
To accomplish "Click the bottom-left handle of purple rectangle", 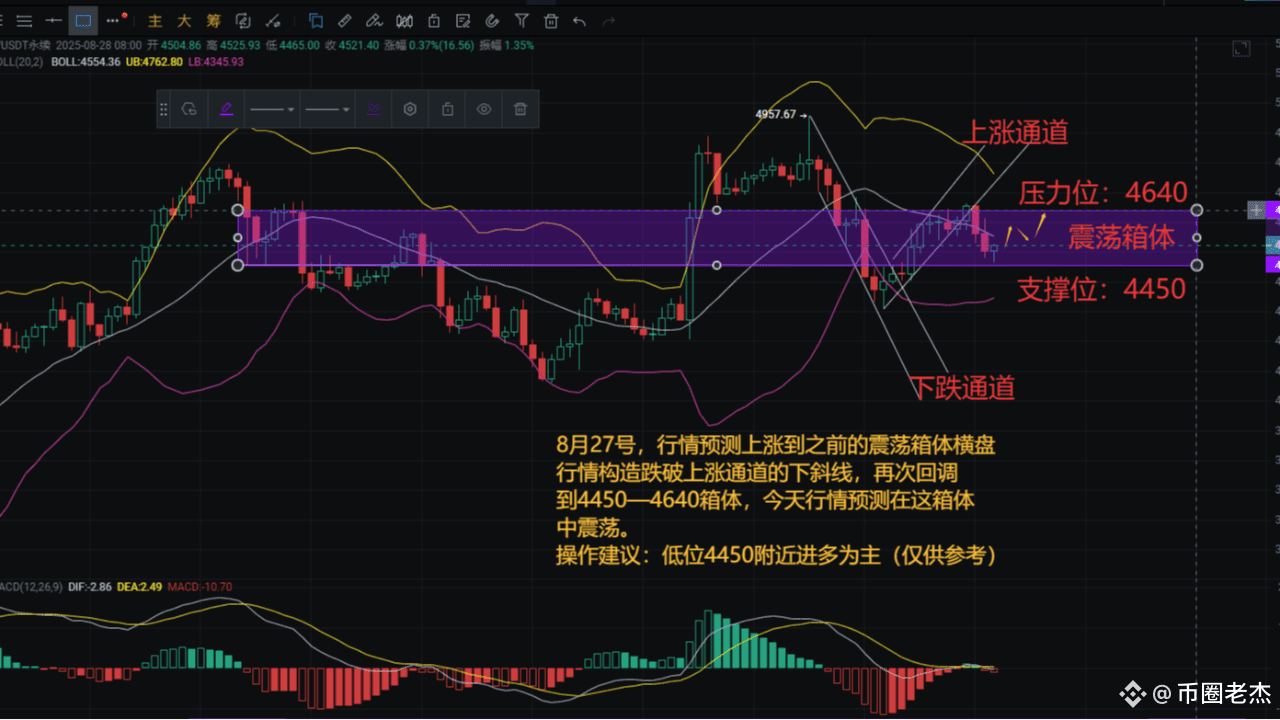I will [x=237, y=265].
